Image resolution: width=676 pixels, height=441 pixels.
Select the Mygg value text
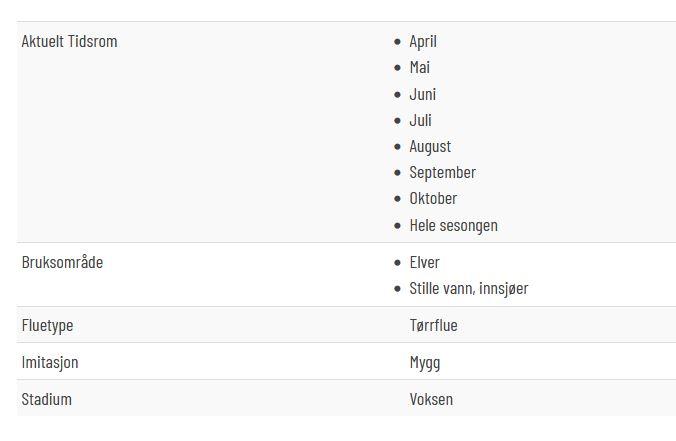(x=425, y=363)
